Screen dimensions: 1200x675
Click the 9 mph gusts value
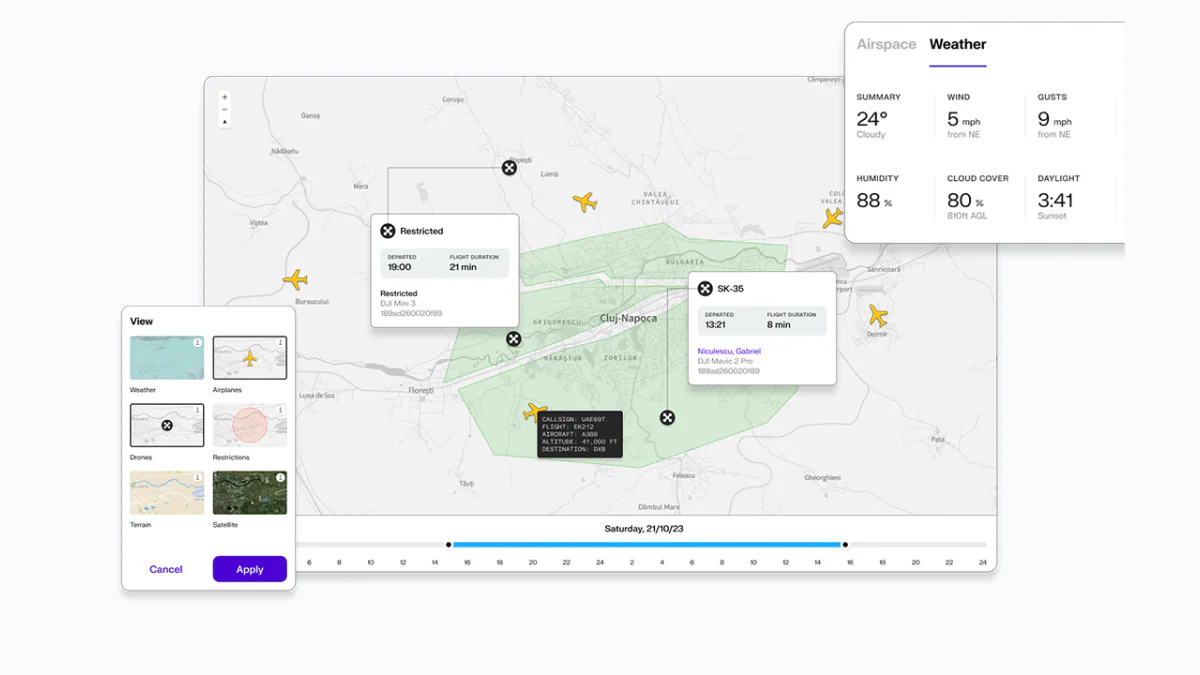(x=1055, y=119)
